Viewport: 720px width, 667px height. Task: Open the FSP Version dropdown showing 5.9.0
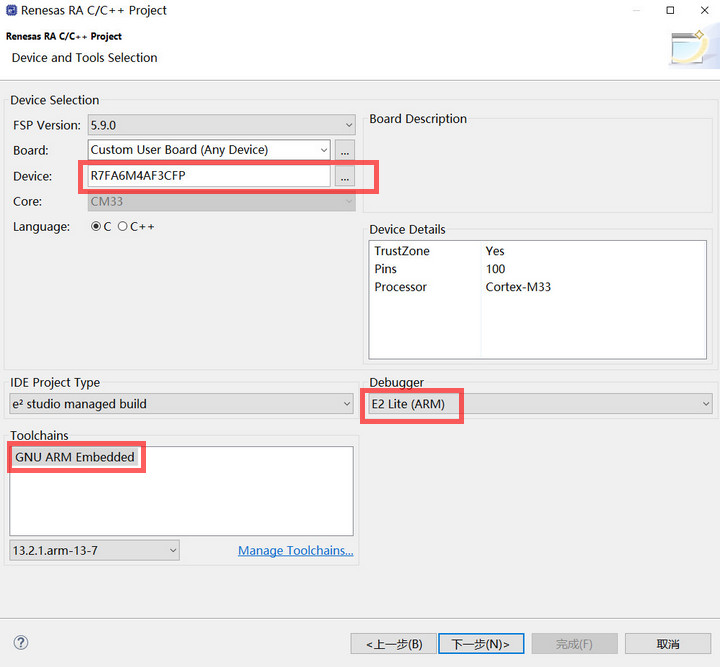click(x=221, y=125)
